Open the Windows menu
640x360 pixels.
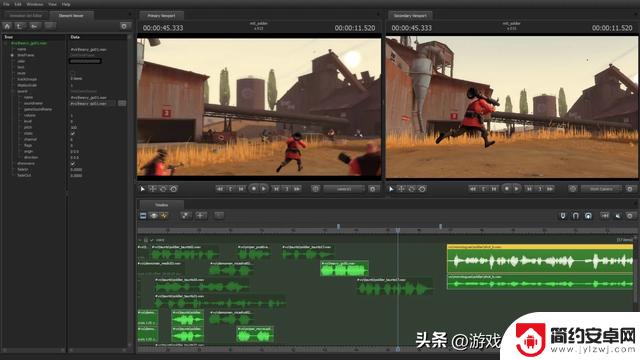pyautogui.click(x=35, y=4)
